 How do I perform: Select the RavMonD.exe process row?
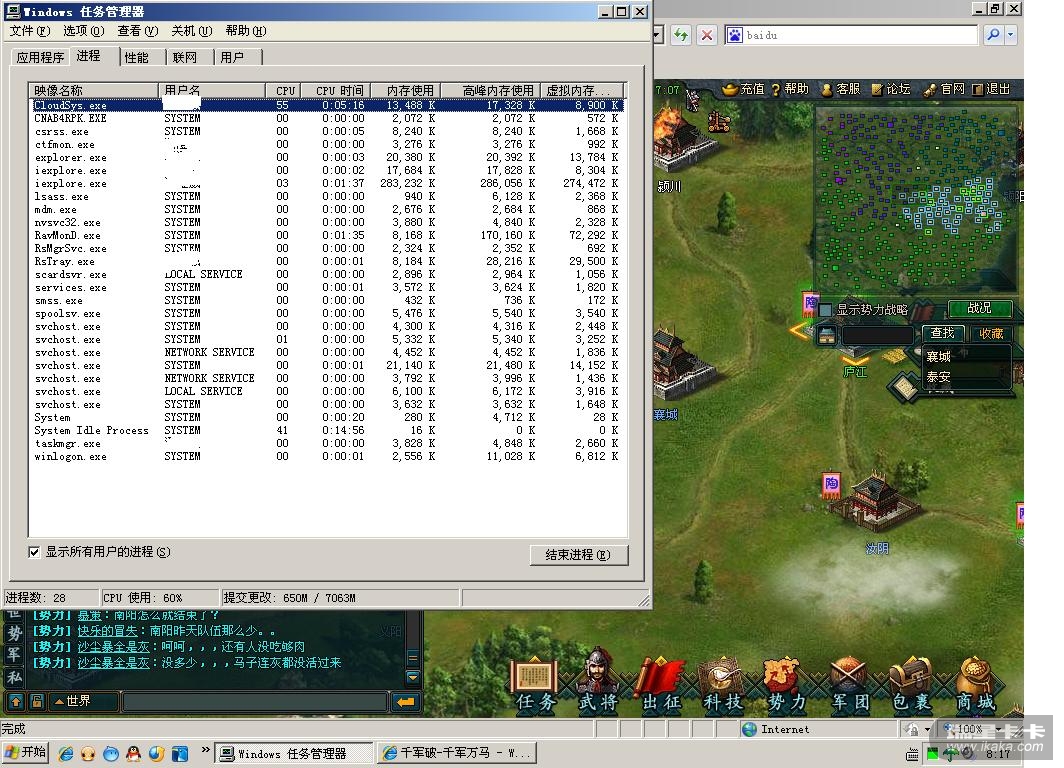[326, 235]
